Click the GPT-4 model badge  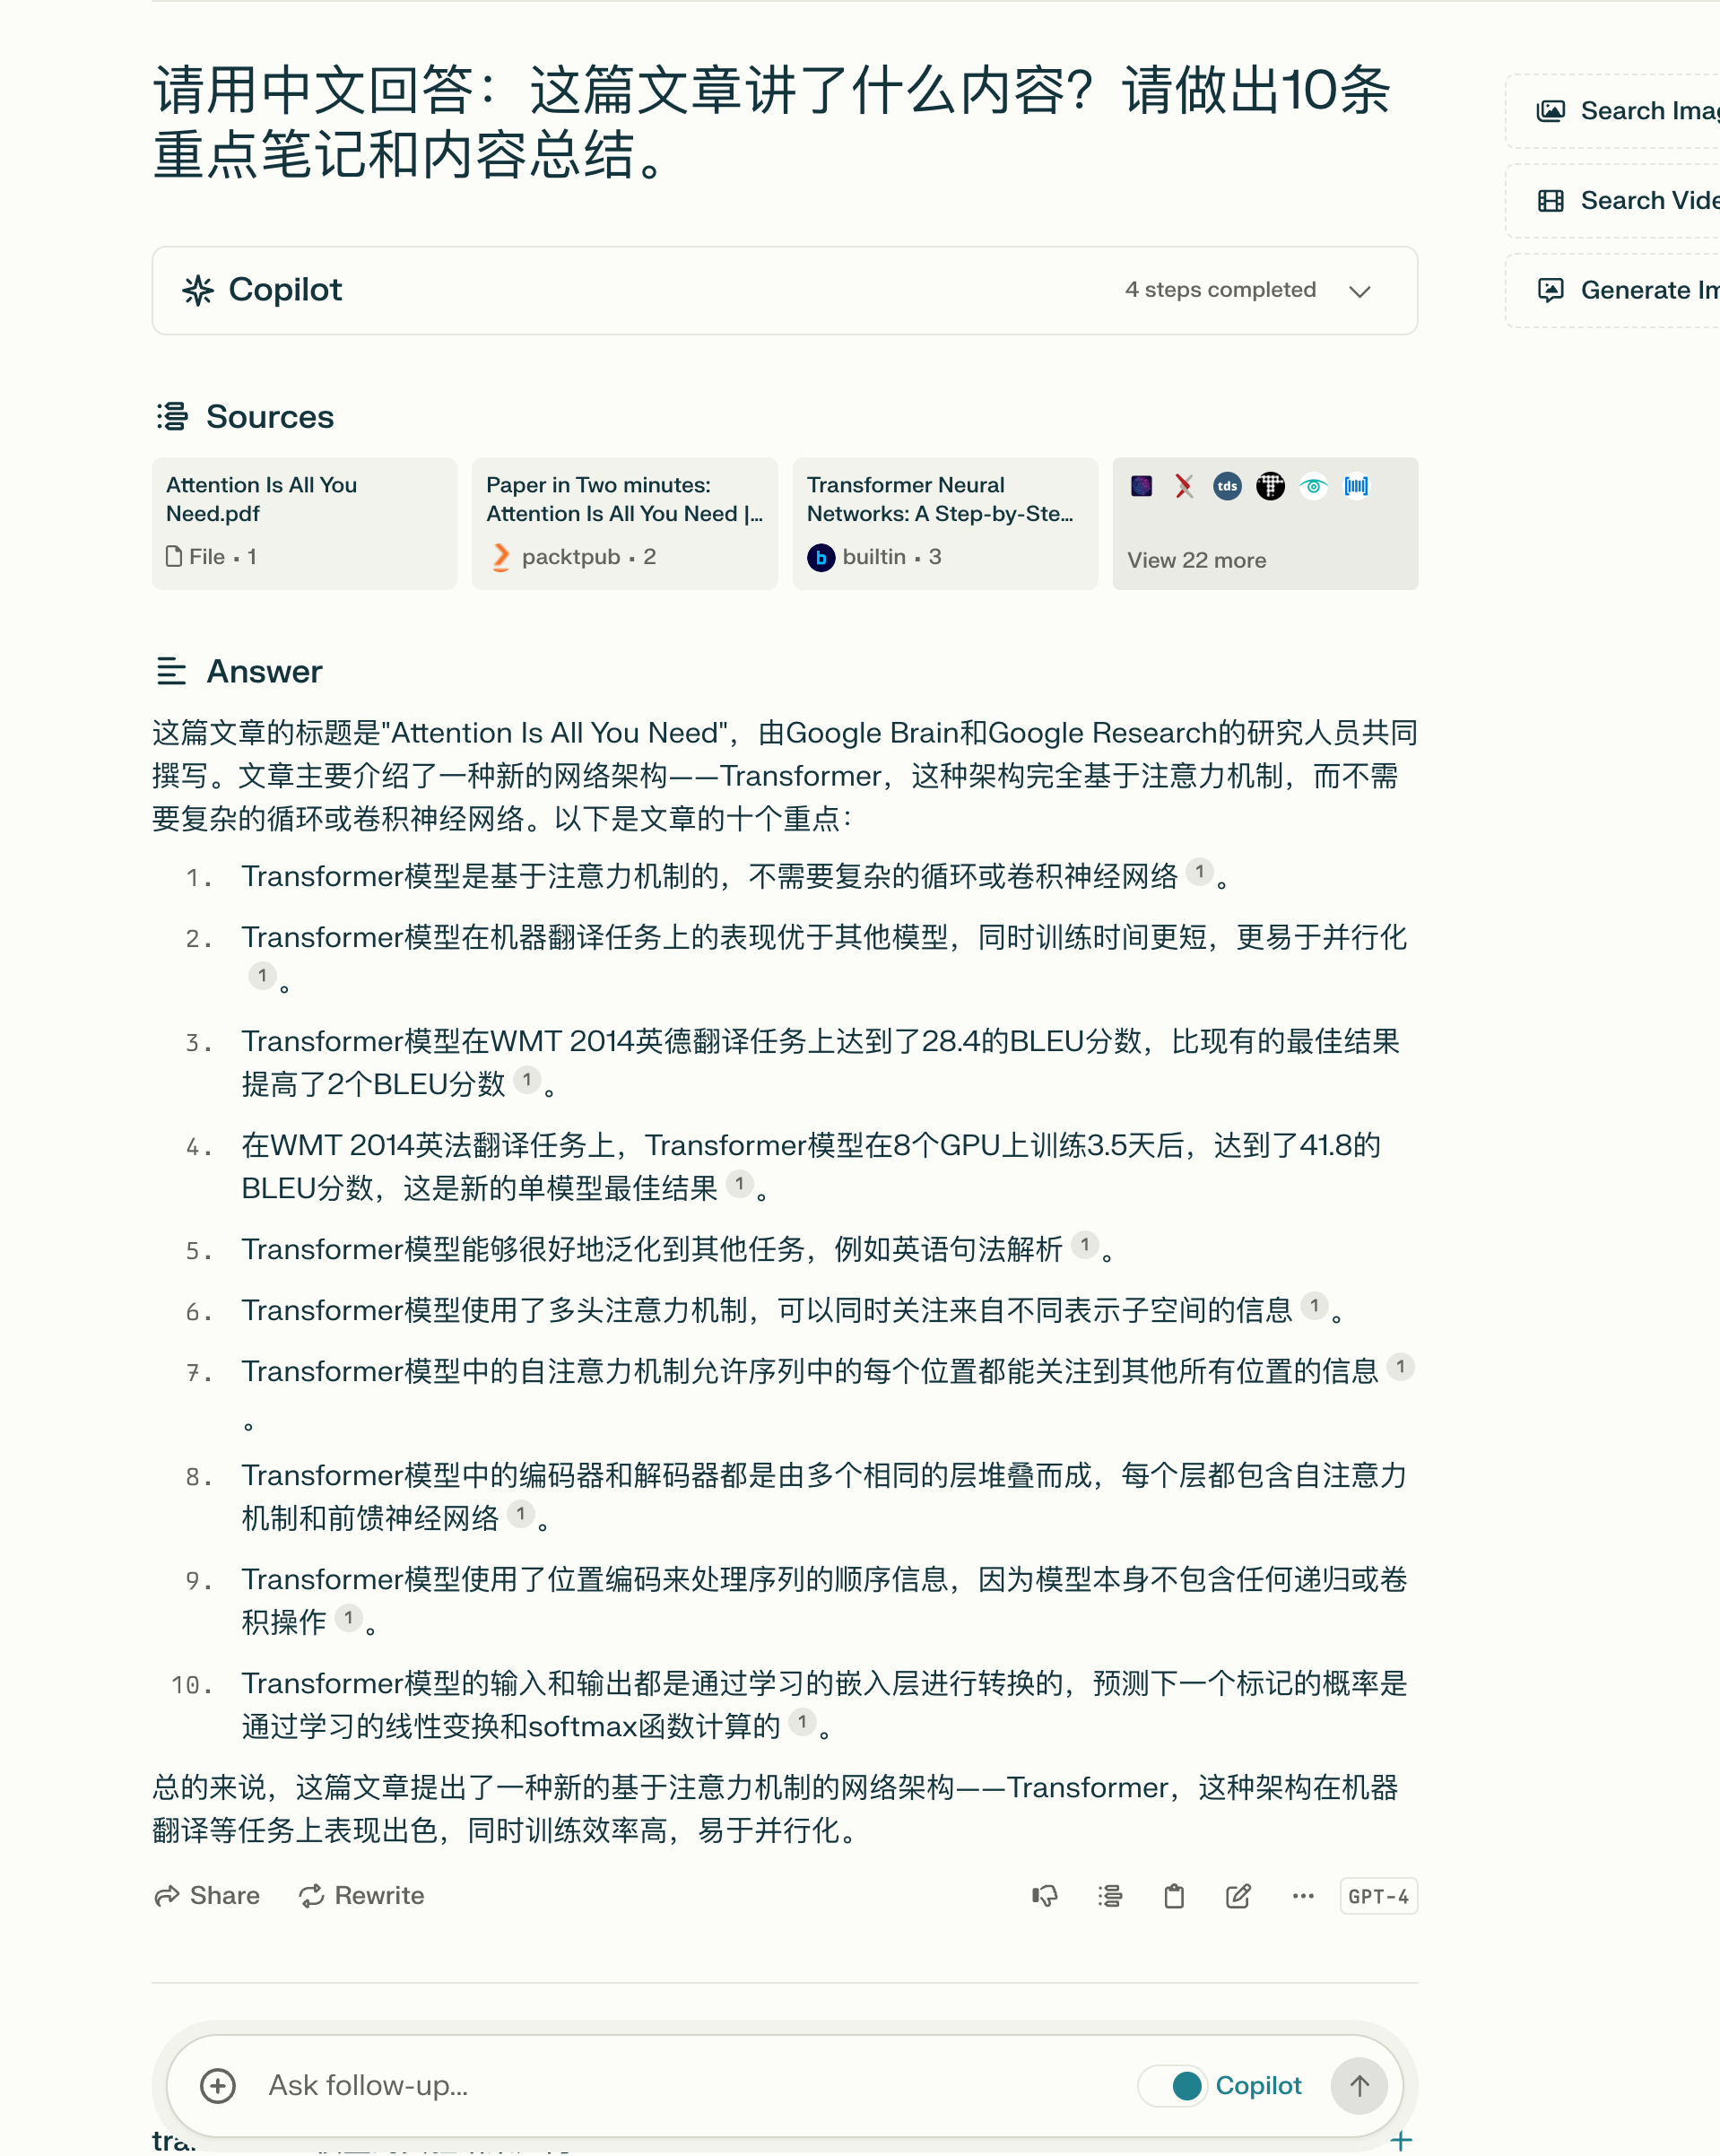[1378, 1896]
